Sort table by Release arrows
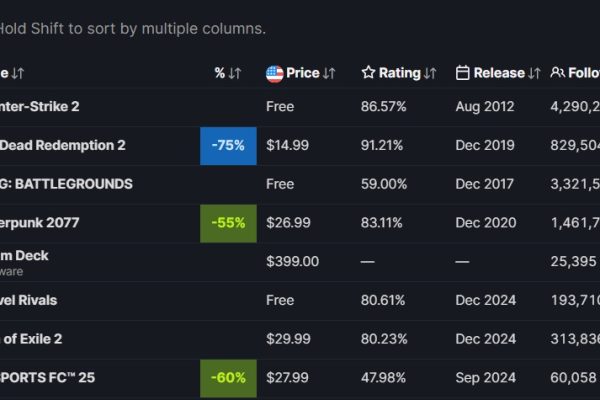The width and height of the screenshot is (600, 400). click(x=534, y=73)
